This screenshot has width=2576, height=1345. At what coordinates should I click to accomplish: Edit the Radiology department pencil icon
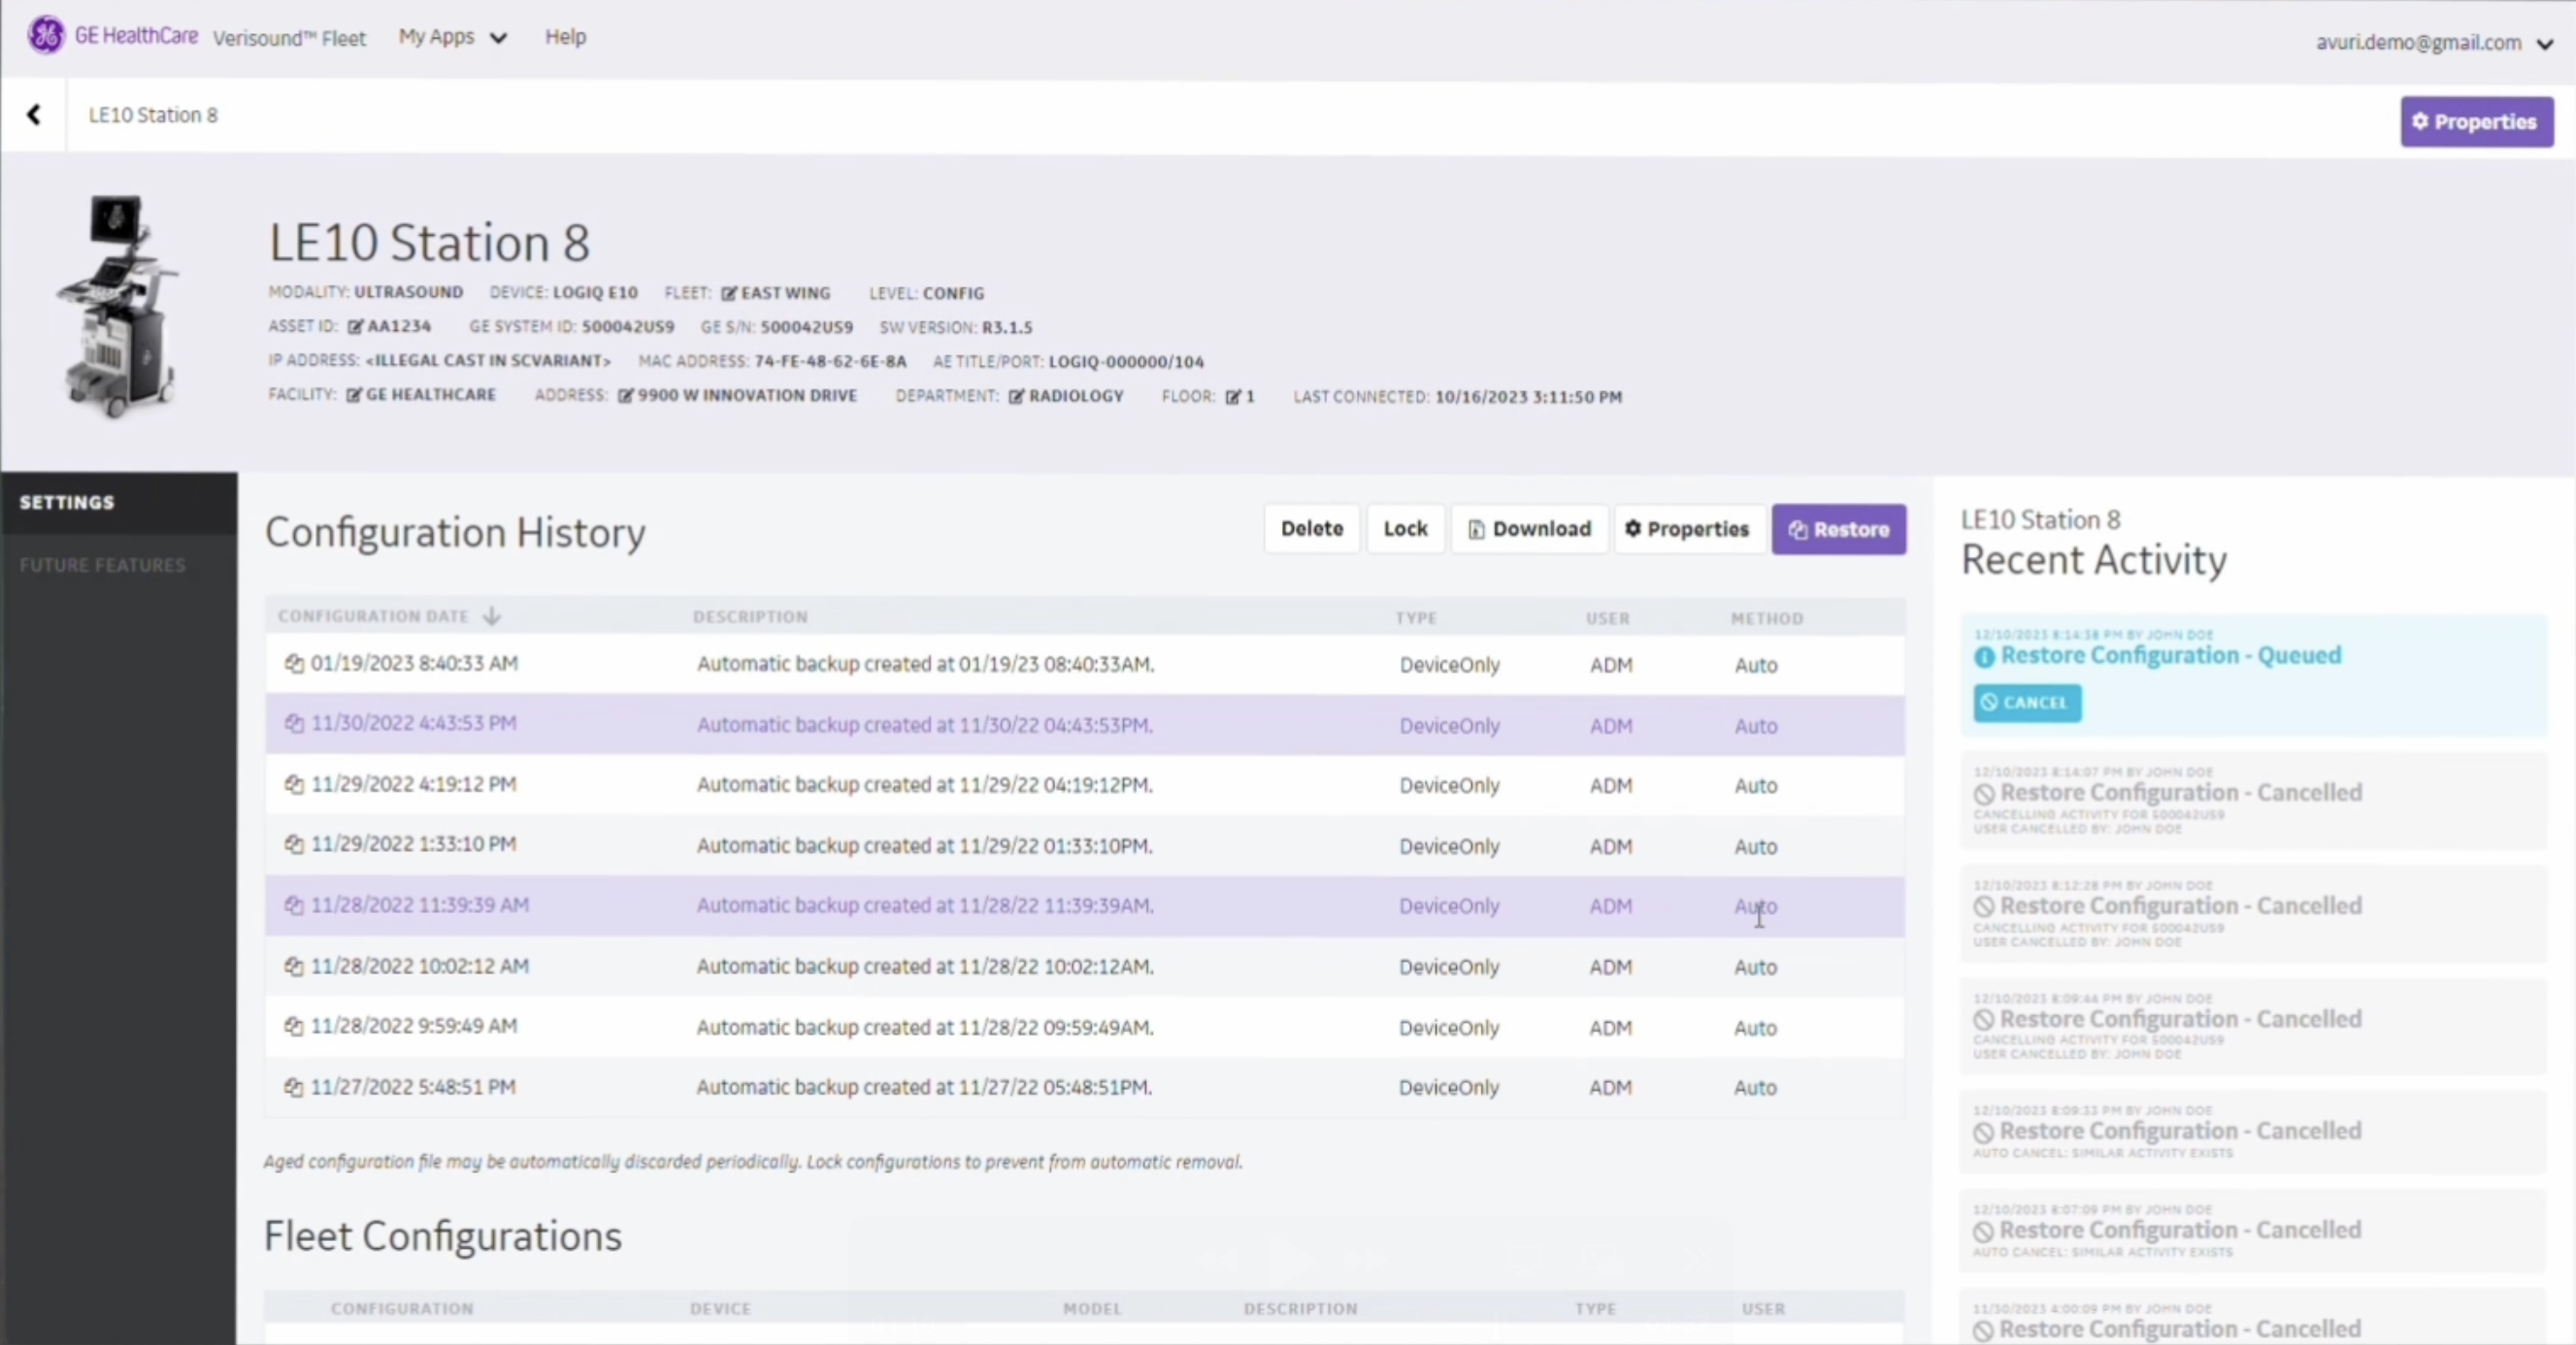pos(1016,396)
